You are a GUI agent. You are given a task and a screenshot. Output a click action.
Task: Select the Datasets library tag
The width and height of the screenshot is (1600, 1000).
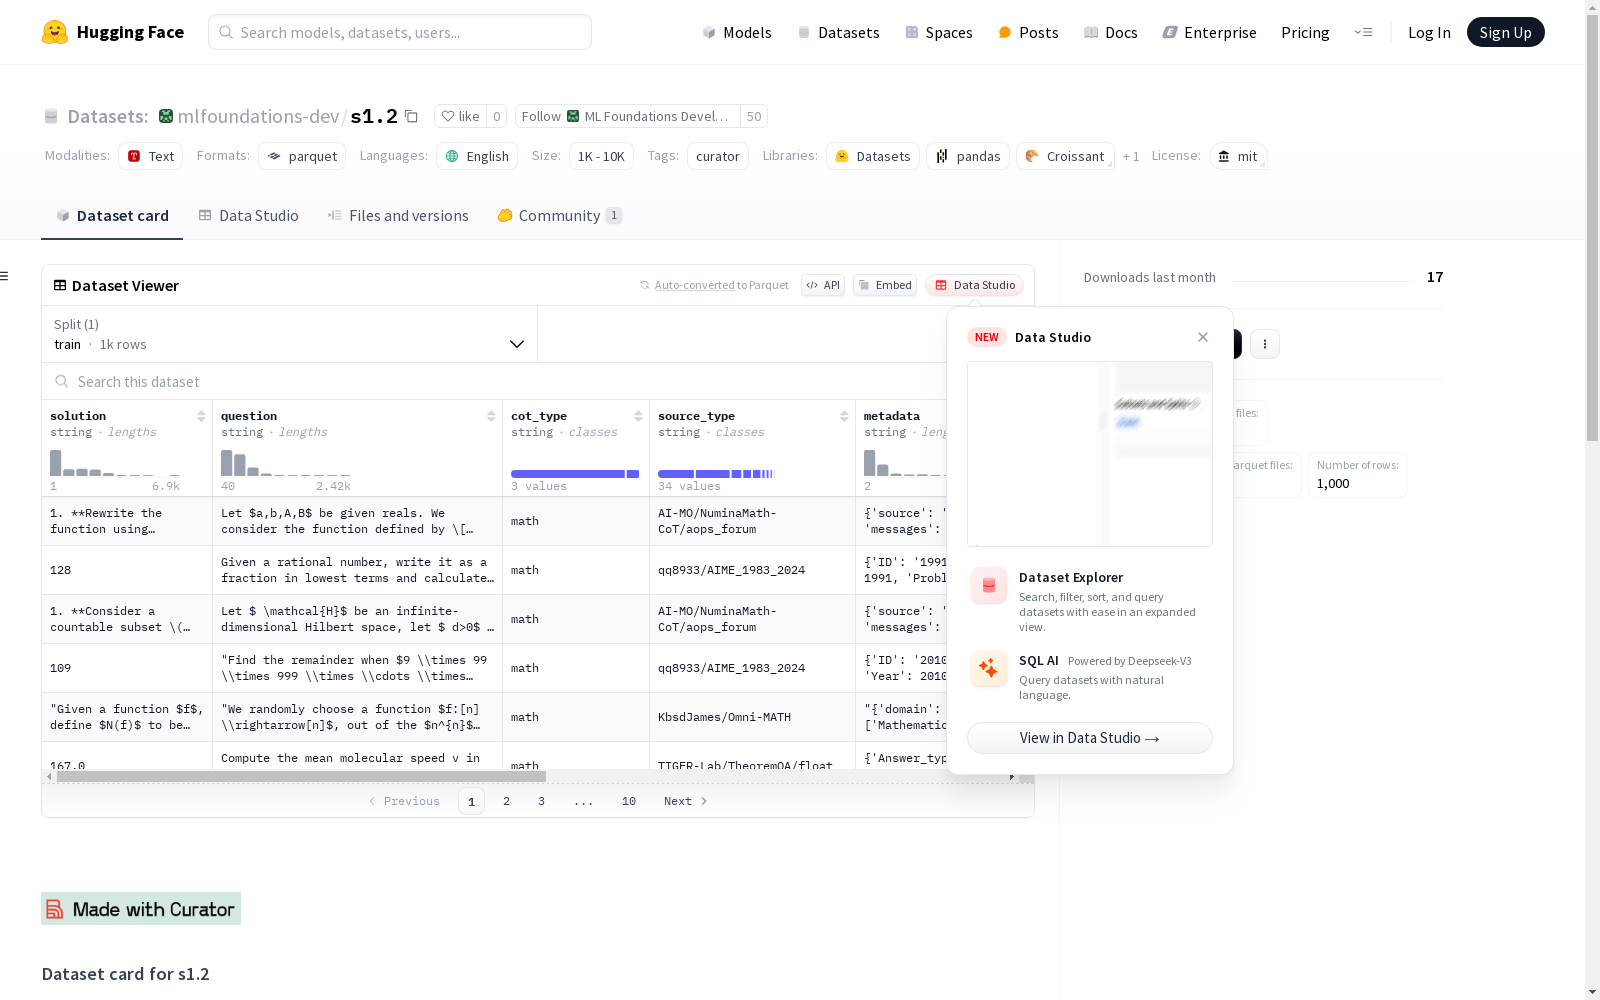[873, 156]
